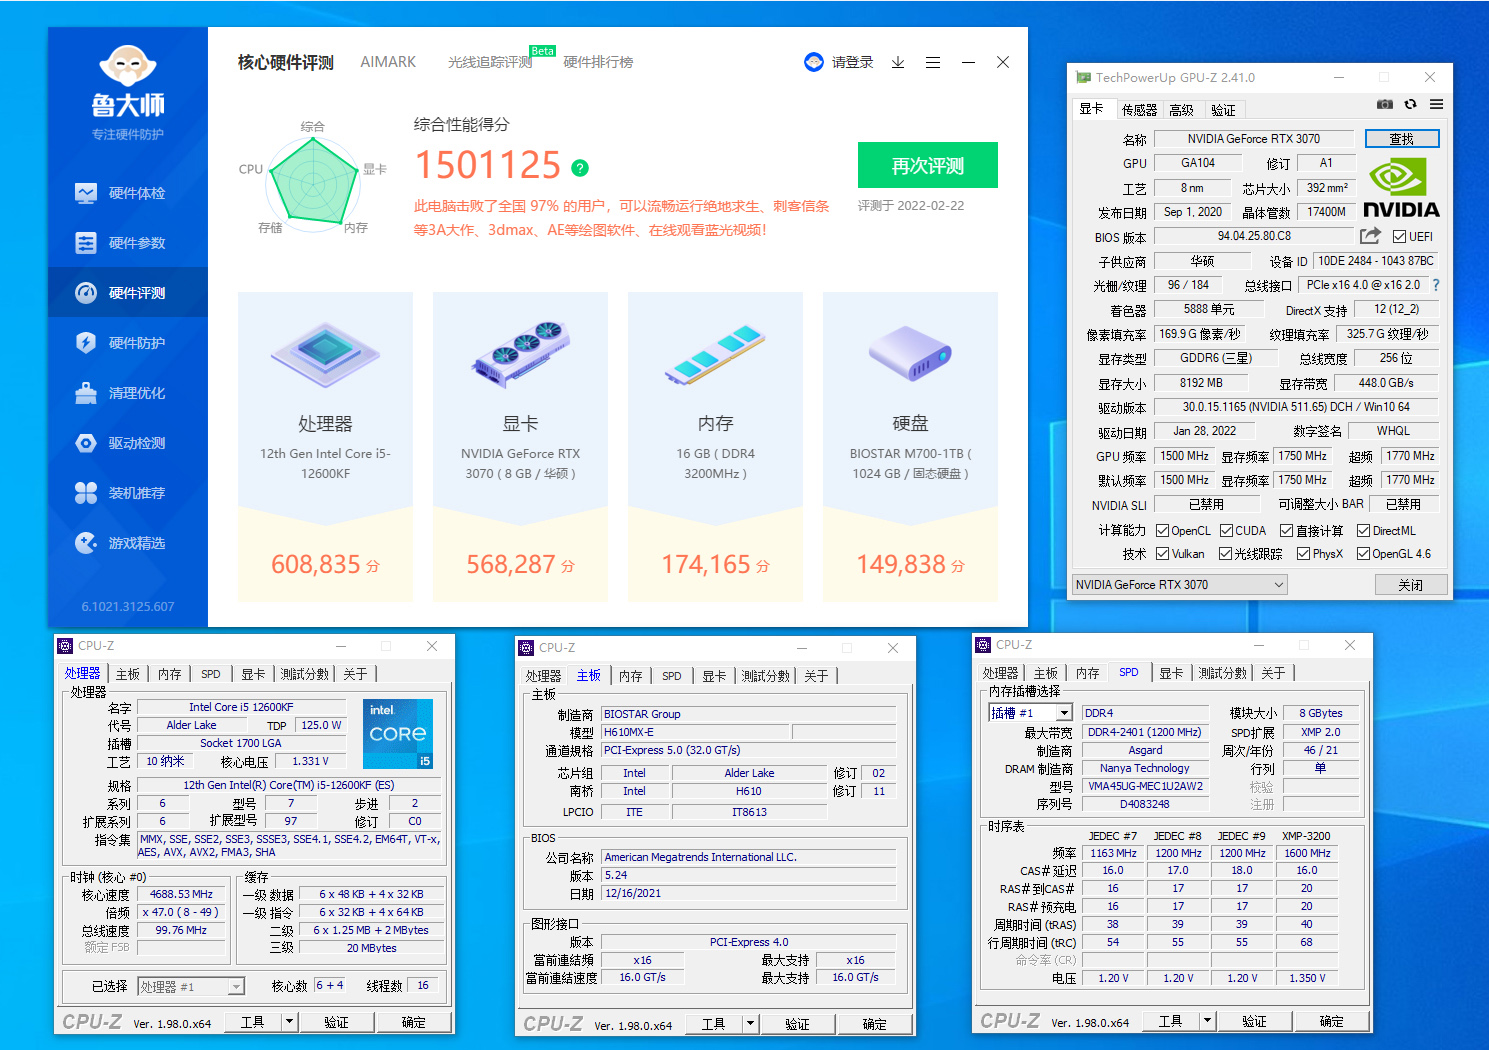Click the 请登录 login link
The height and width of the screenshot is (1050, 1489).
[x=852, y=62]
